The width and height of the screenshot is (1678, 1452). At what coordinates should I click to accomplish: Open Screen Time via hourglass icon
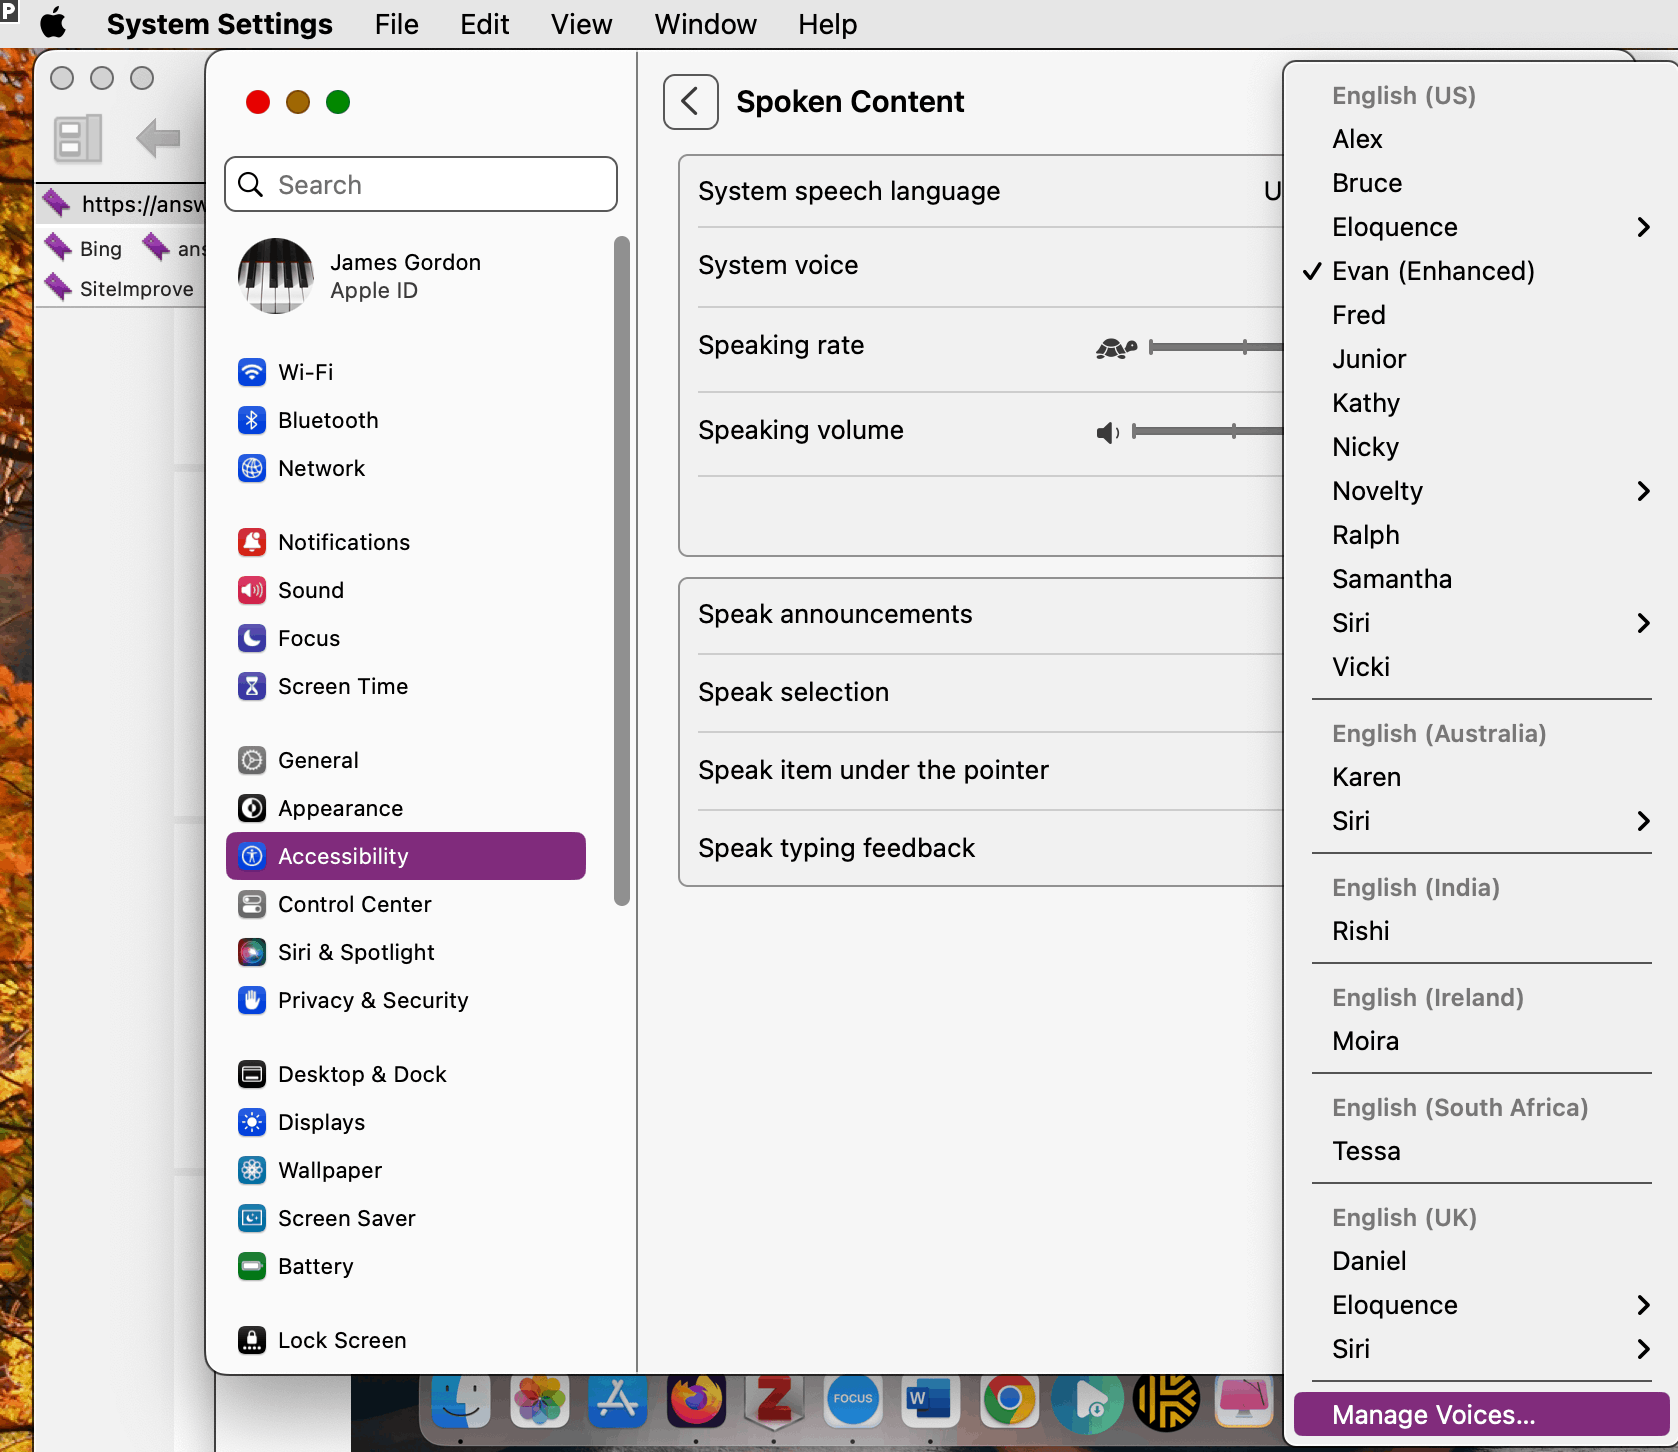(x=252, y=686)
